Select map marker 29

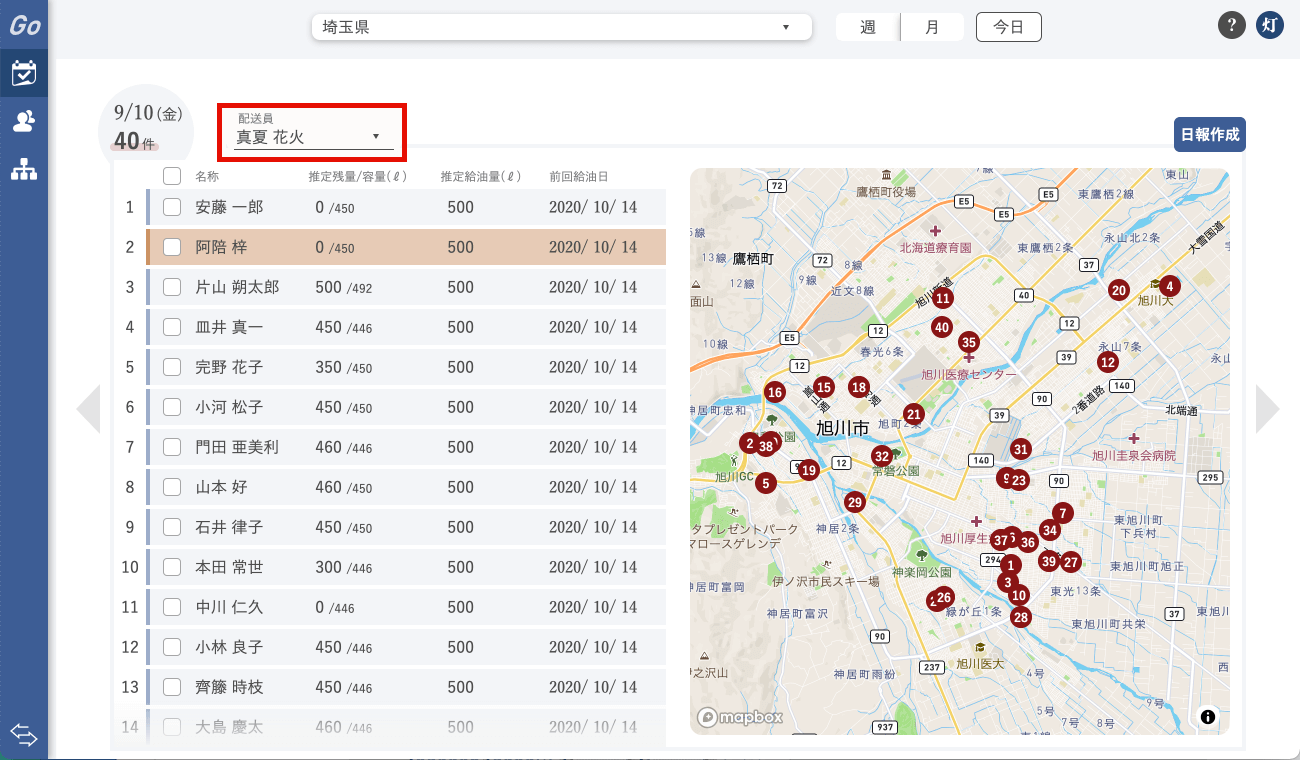pos(854,502)
